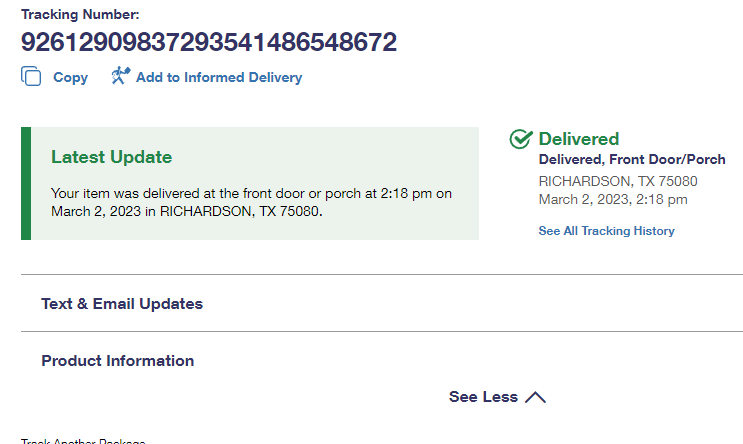Click the dark green bar on Latest Update box
The image size is (743, 444).
tap(26, 183)
